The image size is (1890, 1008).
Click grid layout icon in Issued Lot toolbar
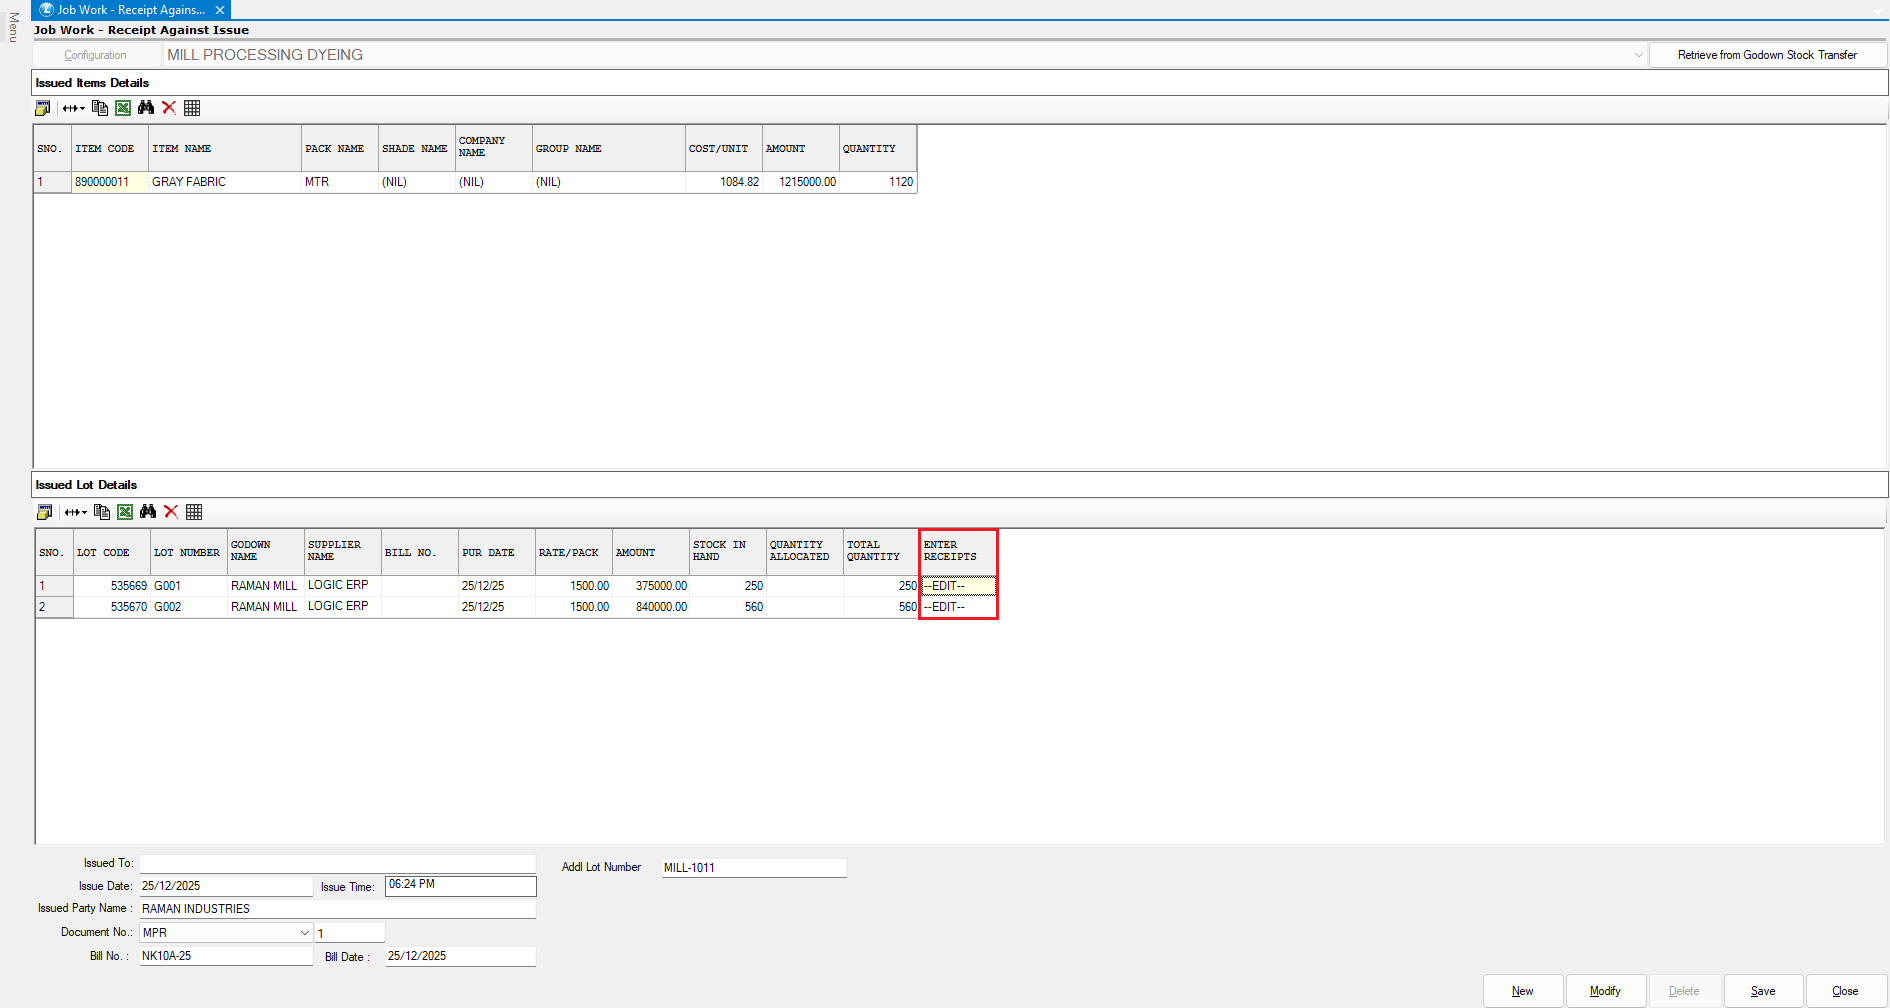tap(194, 512)
